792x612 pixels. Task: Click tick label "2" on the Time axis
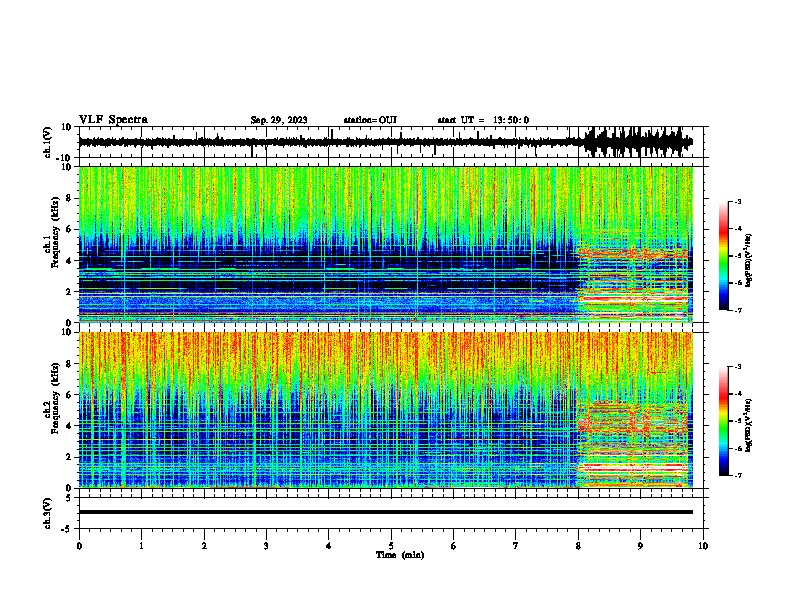[x=204, y=546]
